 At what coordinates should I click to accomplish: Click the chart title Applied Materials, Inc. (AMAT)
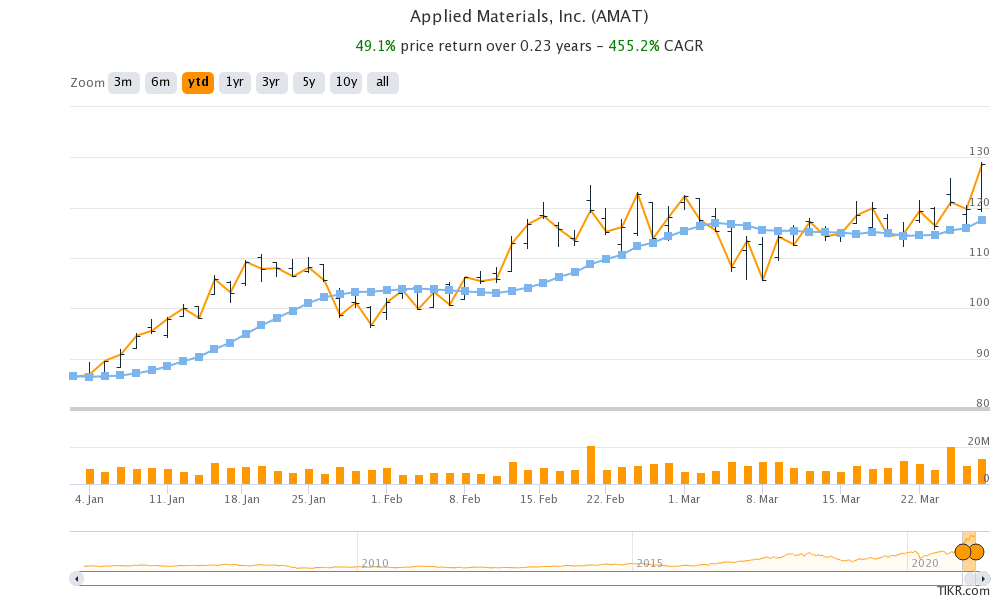529,17
